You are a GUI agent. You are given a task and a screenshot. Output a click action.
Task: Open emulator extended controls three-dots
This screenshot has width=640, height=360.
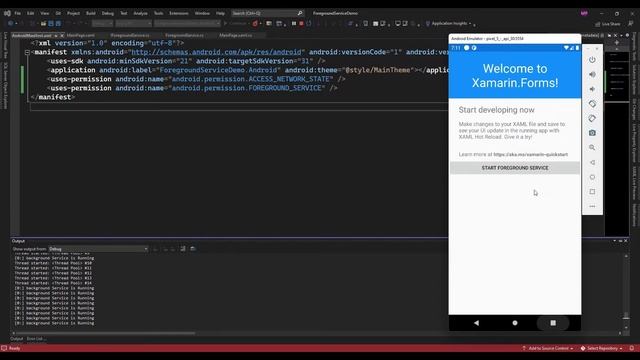(x=592, y=206)
